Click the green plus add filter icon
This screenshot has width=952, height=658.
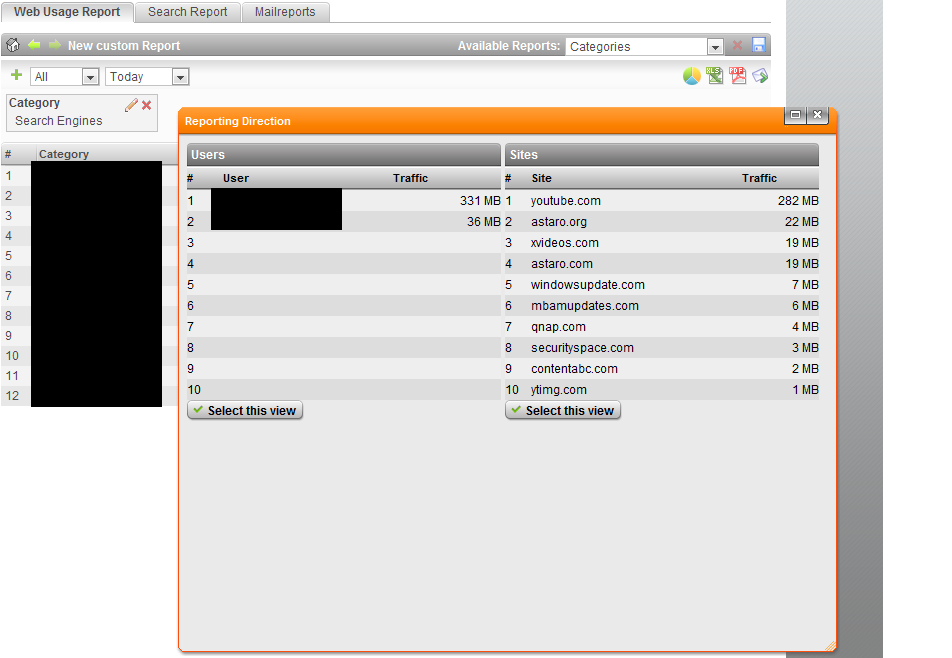click(x=16, y=76)
